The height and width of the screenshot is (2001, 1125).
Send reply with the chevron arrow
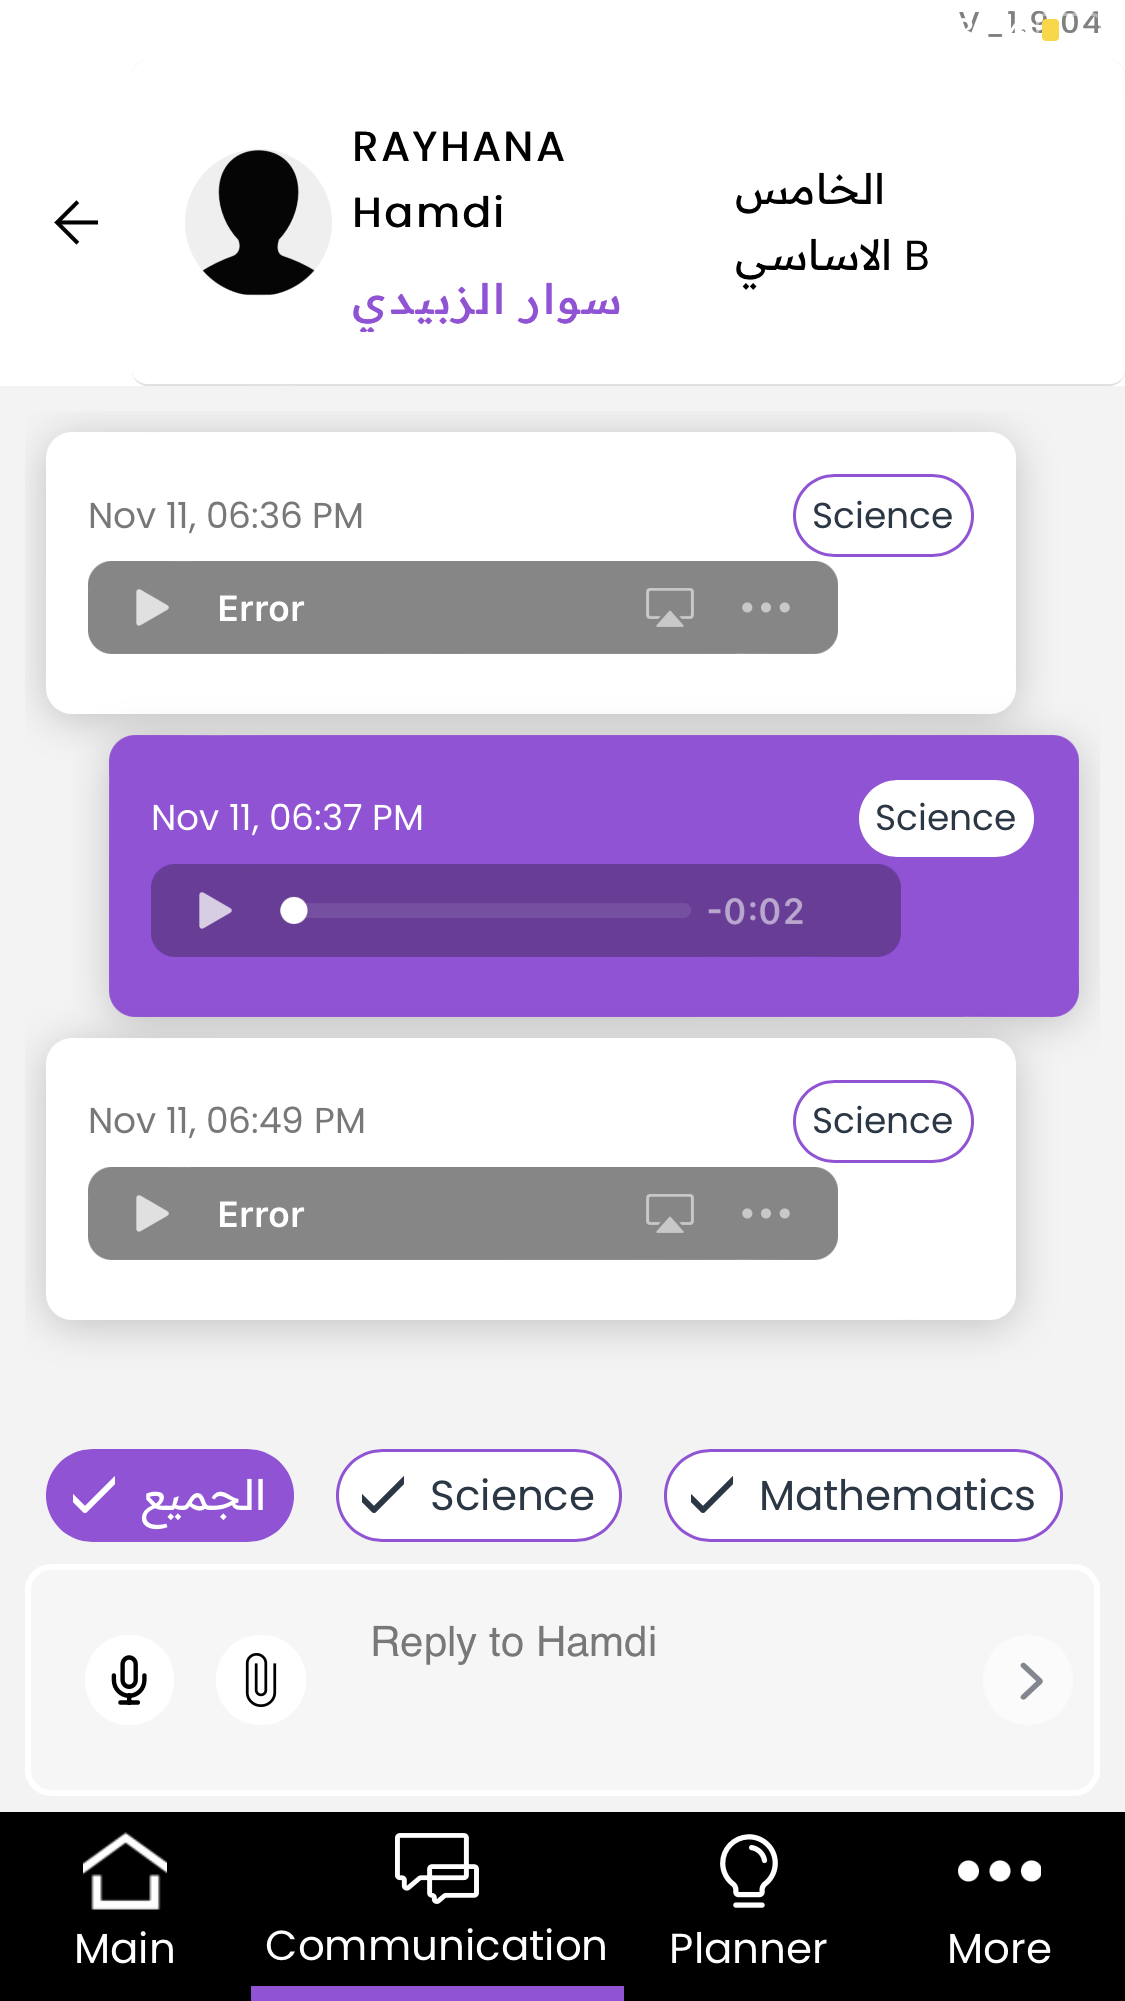point(1029,1680)
